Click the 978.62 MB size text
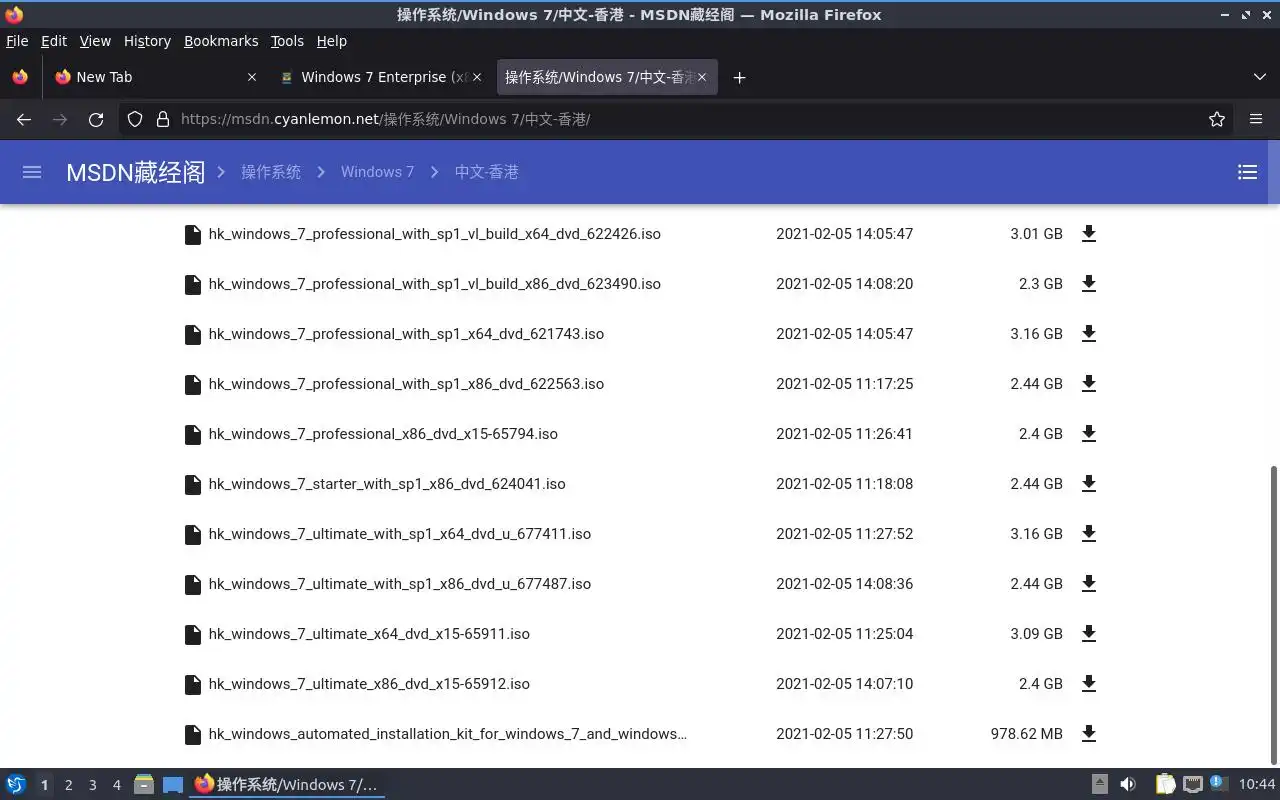1280x800 pixels. pos(1026,734)
